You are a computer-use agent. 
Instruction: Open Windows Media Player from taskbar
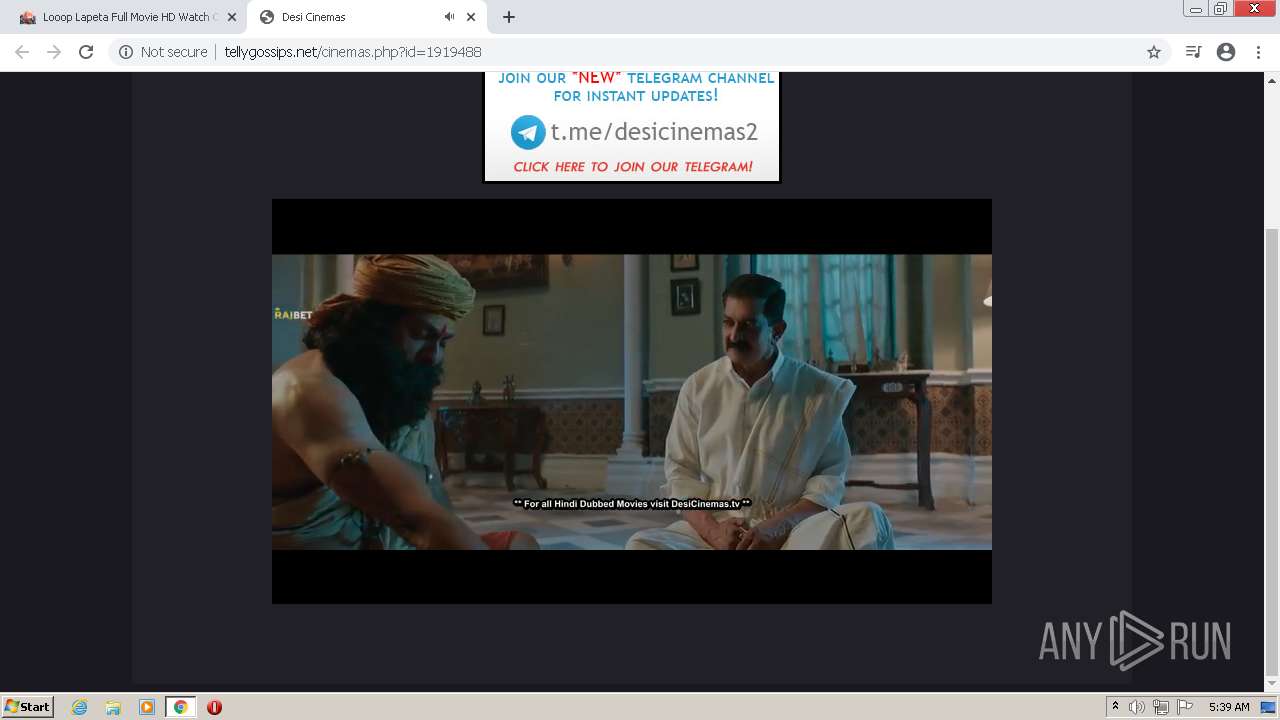click(147, 707)
